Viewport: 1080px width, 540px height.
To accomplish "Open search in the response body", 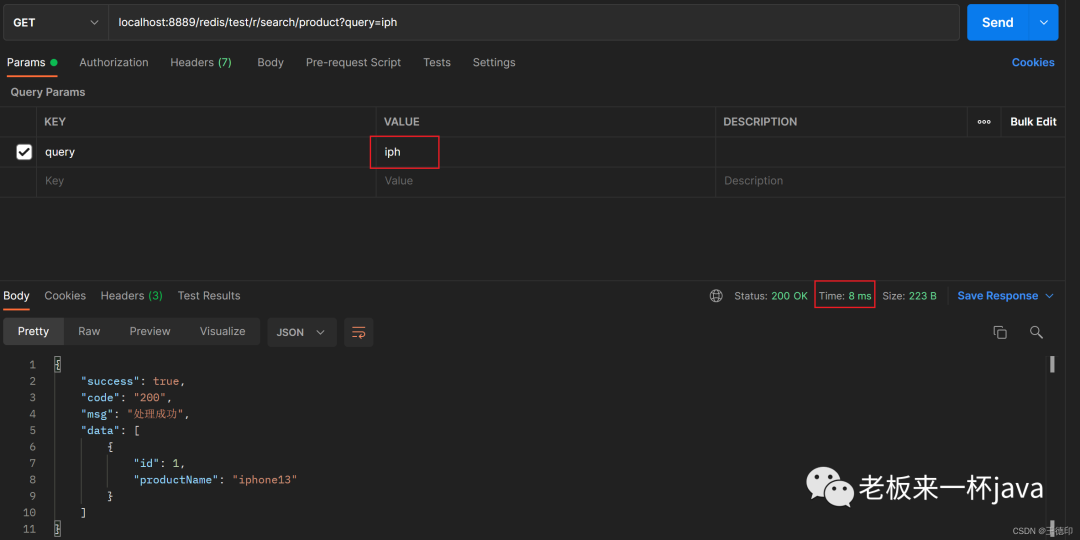I will [x=1036, y=332].
